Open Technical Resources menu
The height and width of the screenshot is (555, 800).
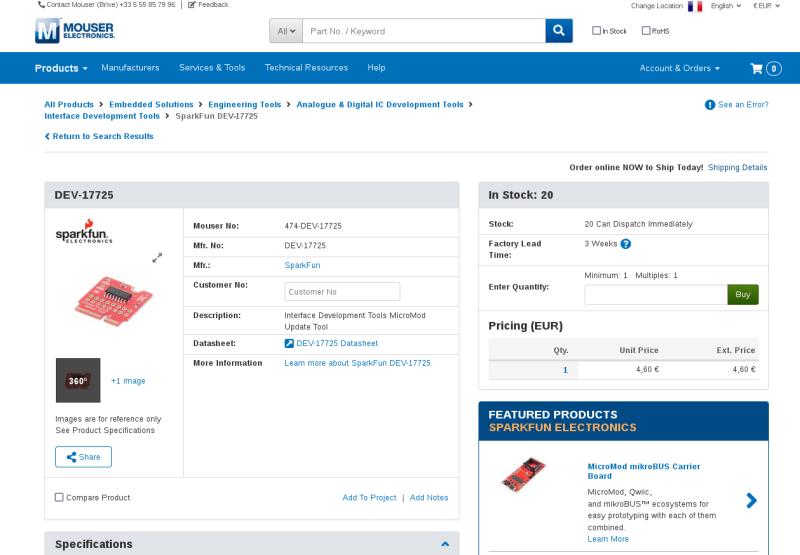click(306, 68)
